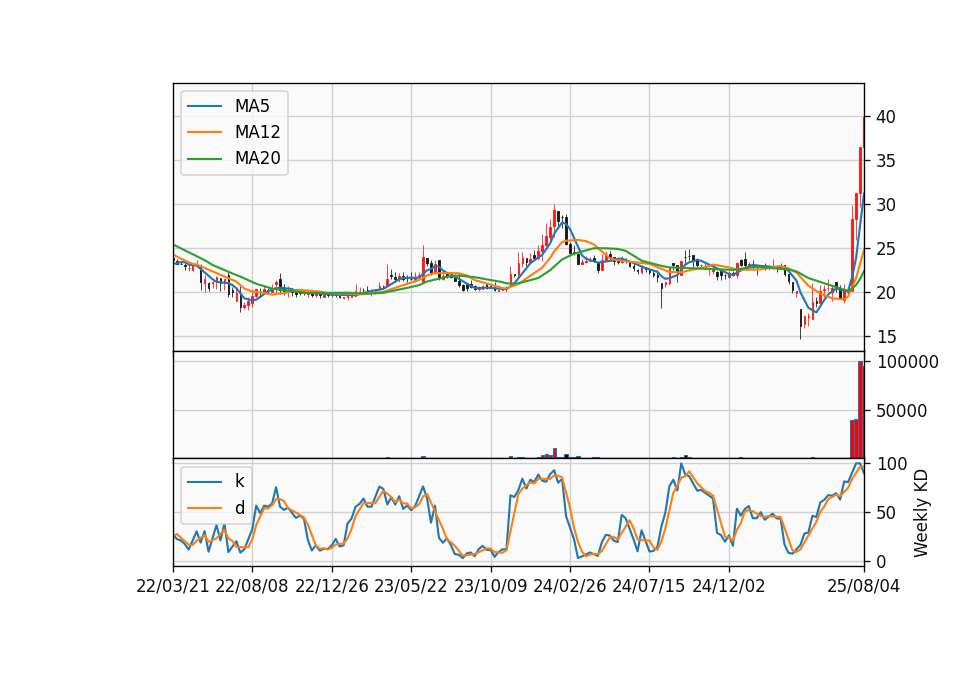Click the KD axis label 50
Viewport: 960px width, 690px height.
[x=886, y=513]
